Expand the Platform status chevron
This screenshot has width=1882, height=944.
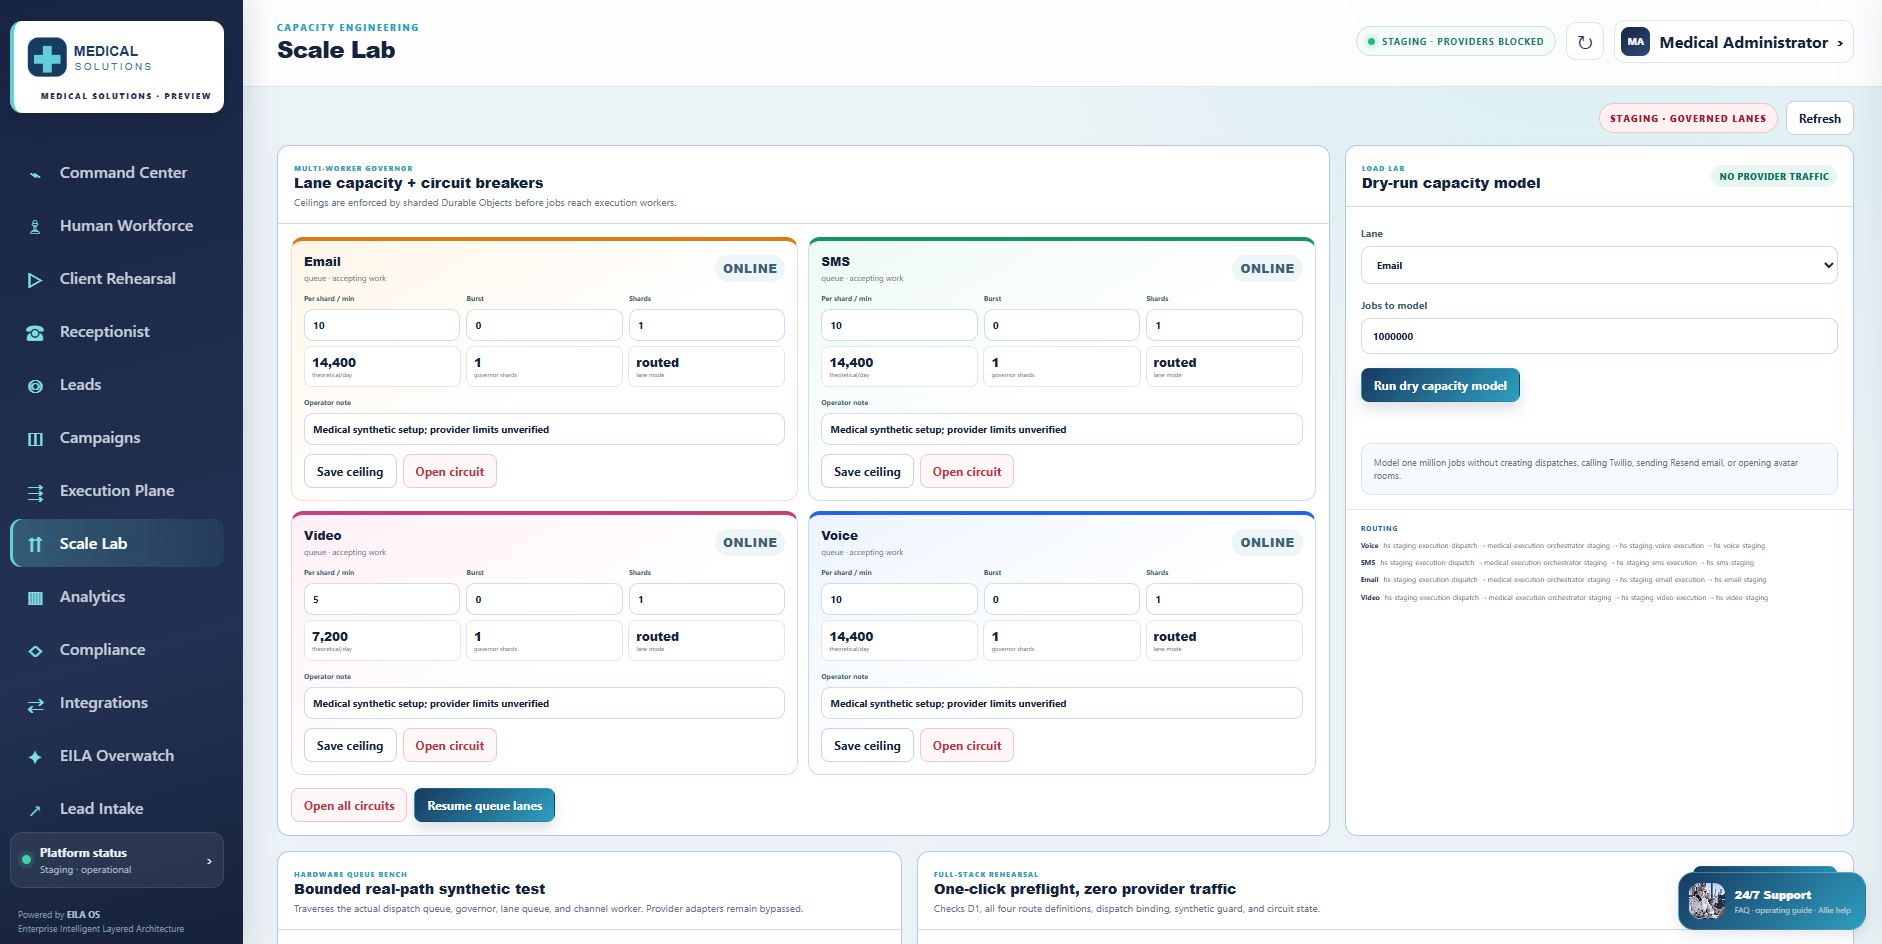click(x=209, y=861)
